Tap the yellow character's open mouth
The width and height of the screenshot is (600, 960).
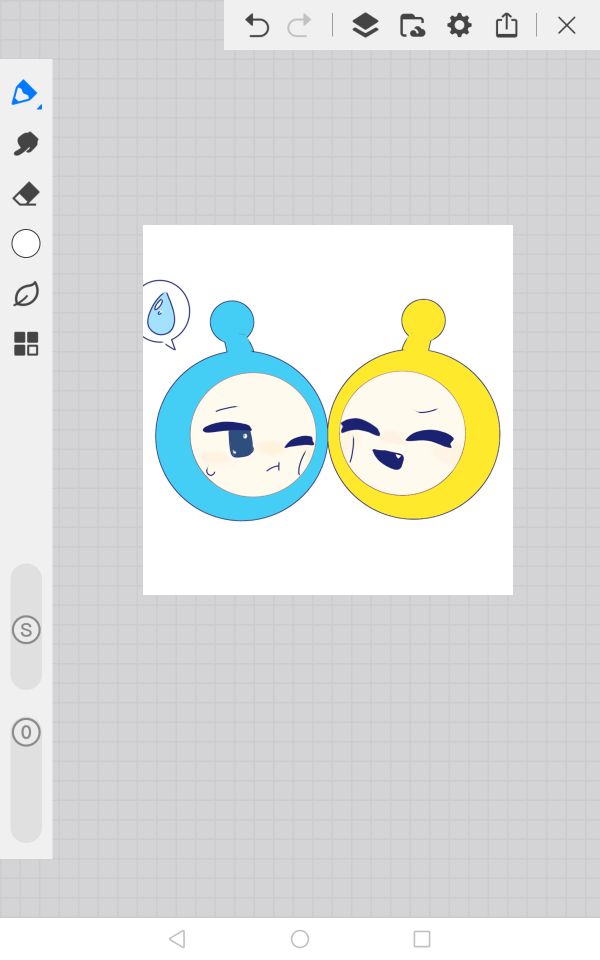click(x=389, y=458)
